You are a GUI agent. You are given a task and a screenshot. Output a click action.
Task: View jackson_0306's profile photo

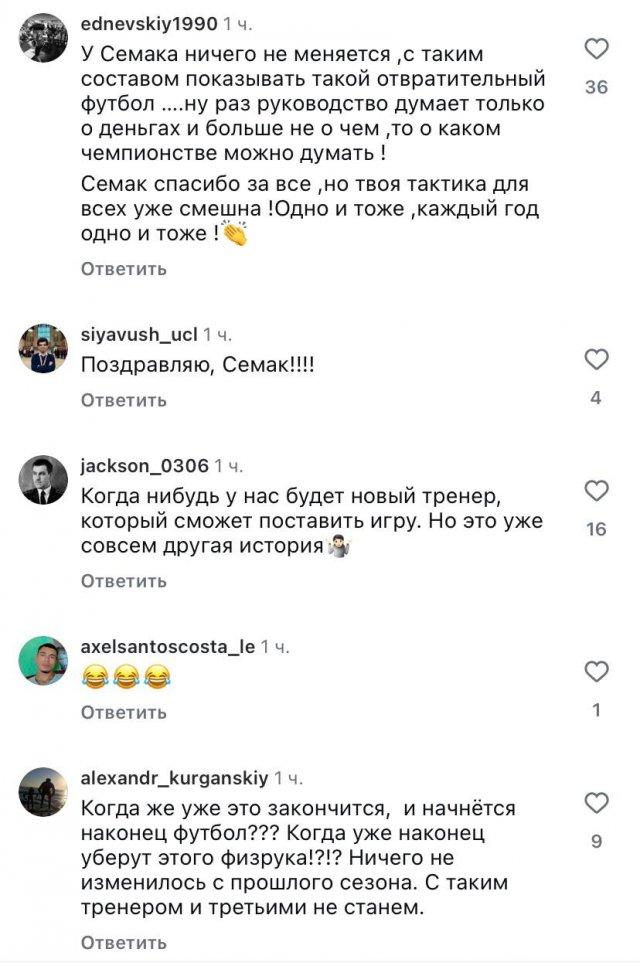[44, 480]
